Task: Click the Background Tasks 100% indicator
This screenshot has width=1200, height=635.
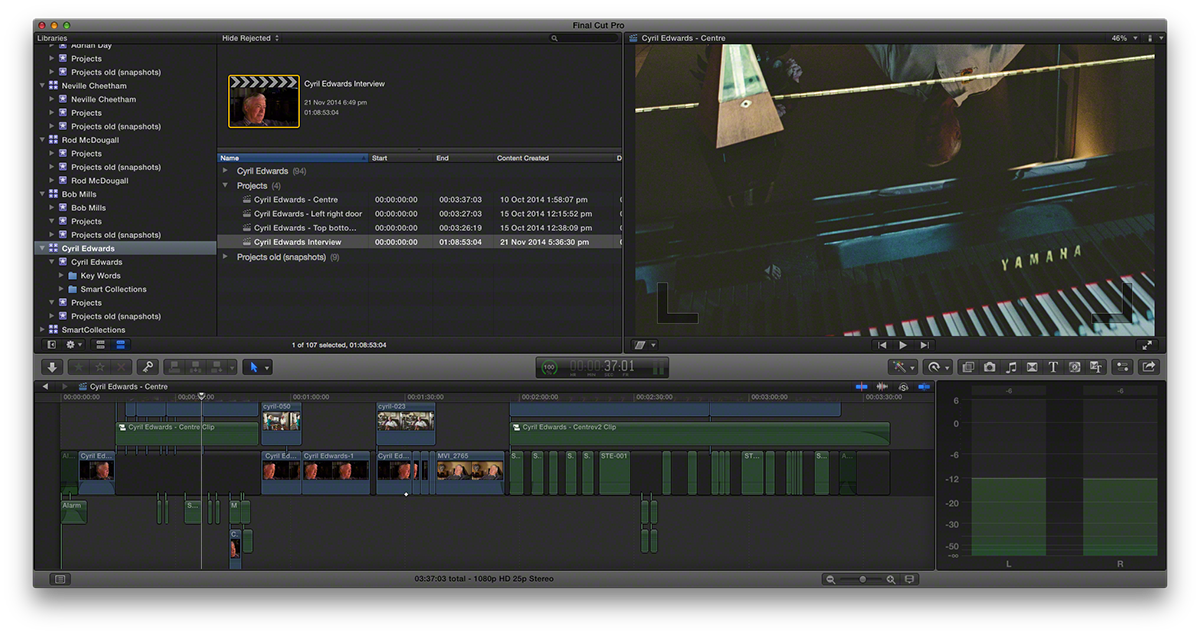Action: [549, 367]
